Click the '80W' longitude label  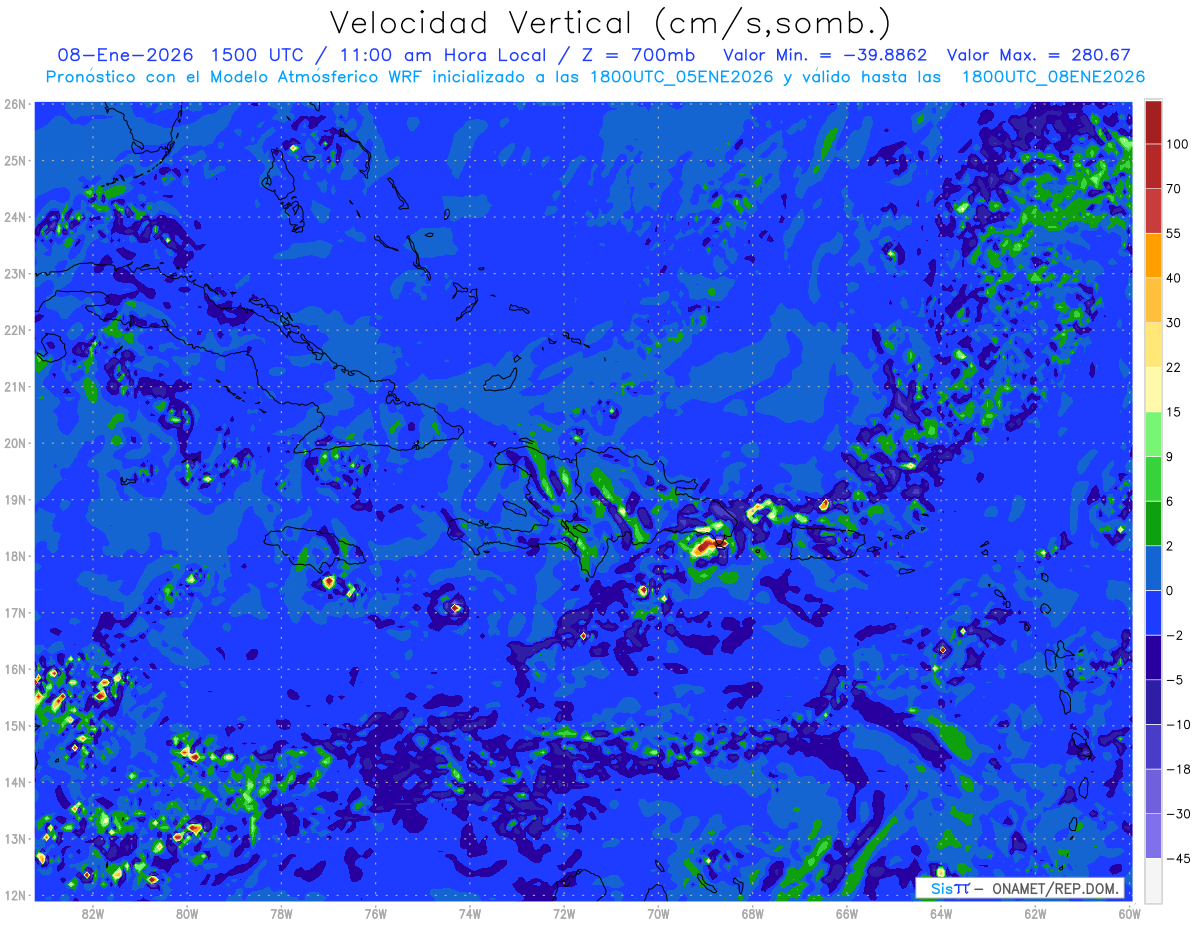point(187,912)
